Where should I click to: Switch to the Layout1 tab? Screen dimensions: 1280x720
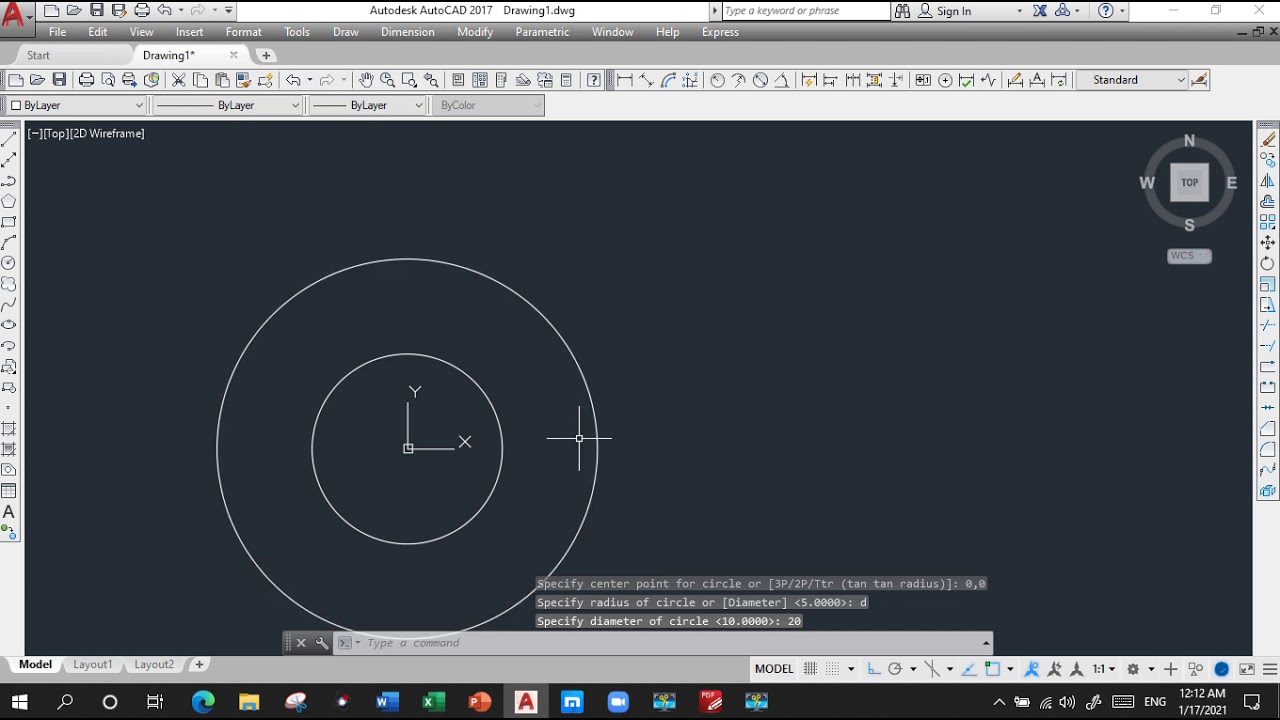click(92, 664)
